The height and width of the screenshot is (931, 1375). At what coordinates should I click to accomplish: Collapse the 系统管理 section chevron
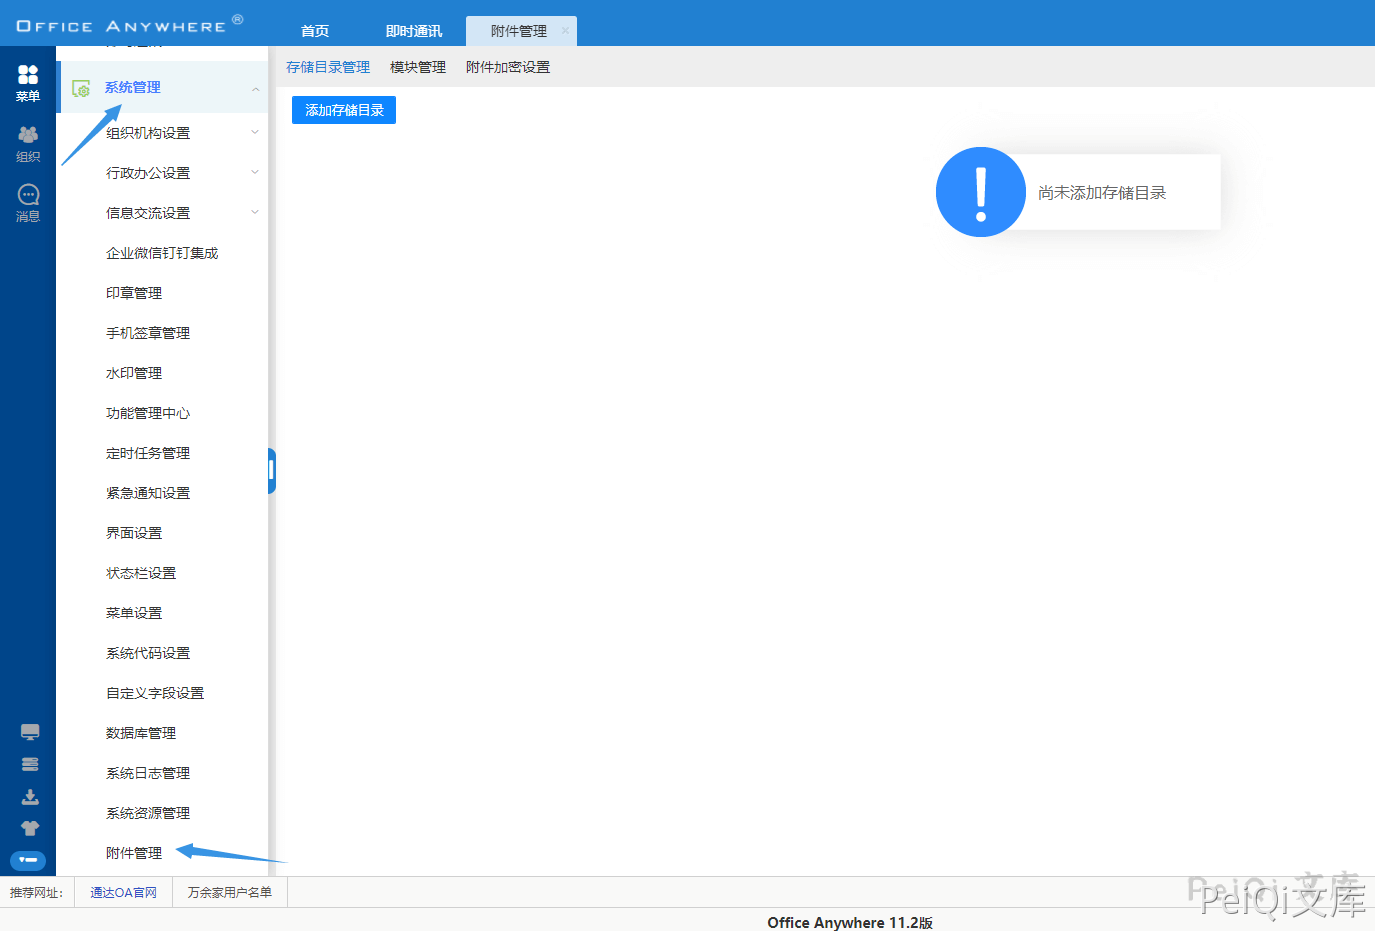pos(255,89)
